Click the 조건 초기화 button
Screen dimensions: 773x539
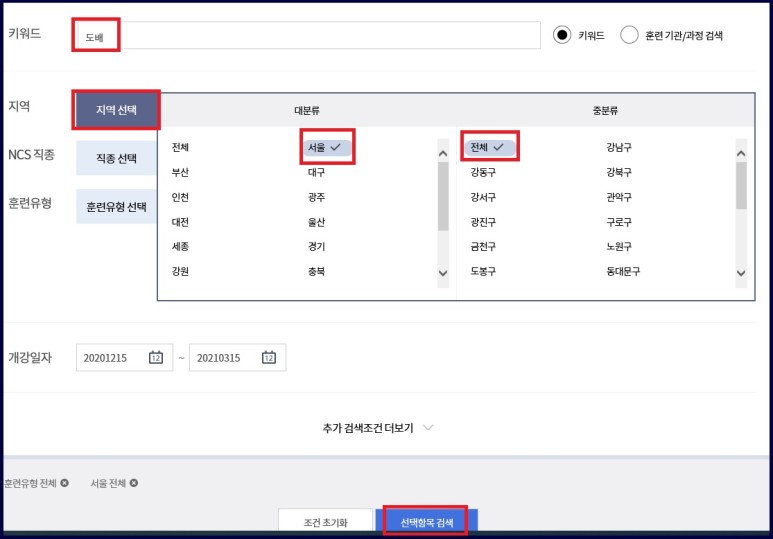coord(325,522)
